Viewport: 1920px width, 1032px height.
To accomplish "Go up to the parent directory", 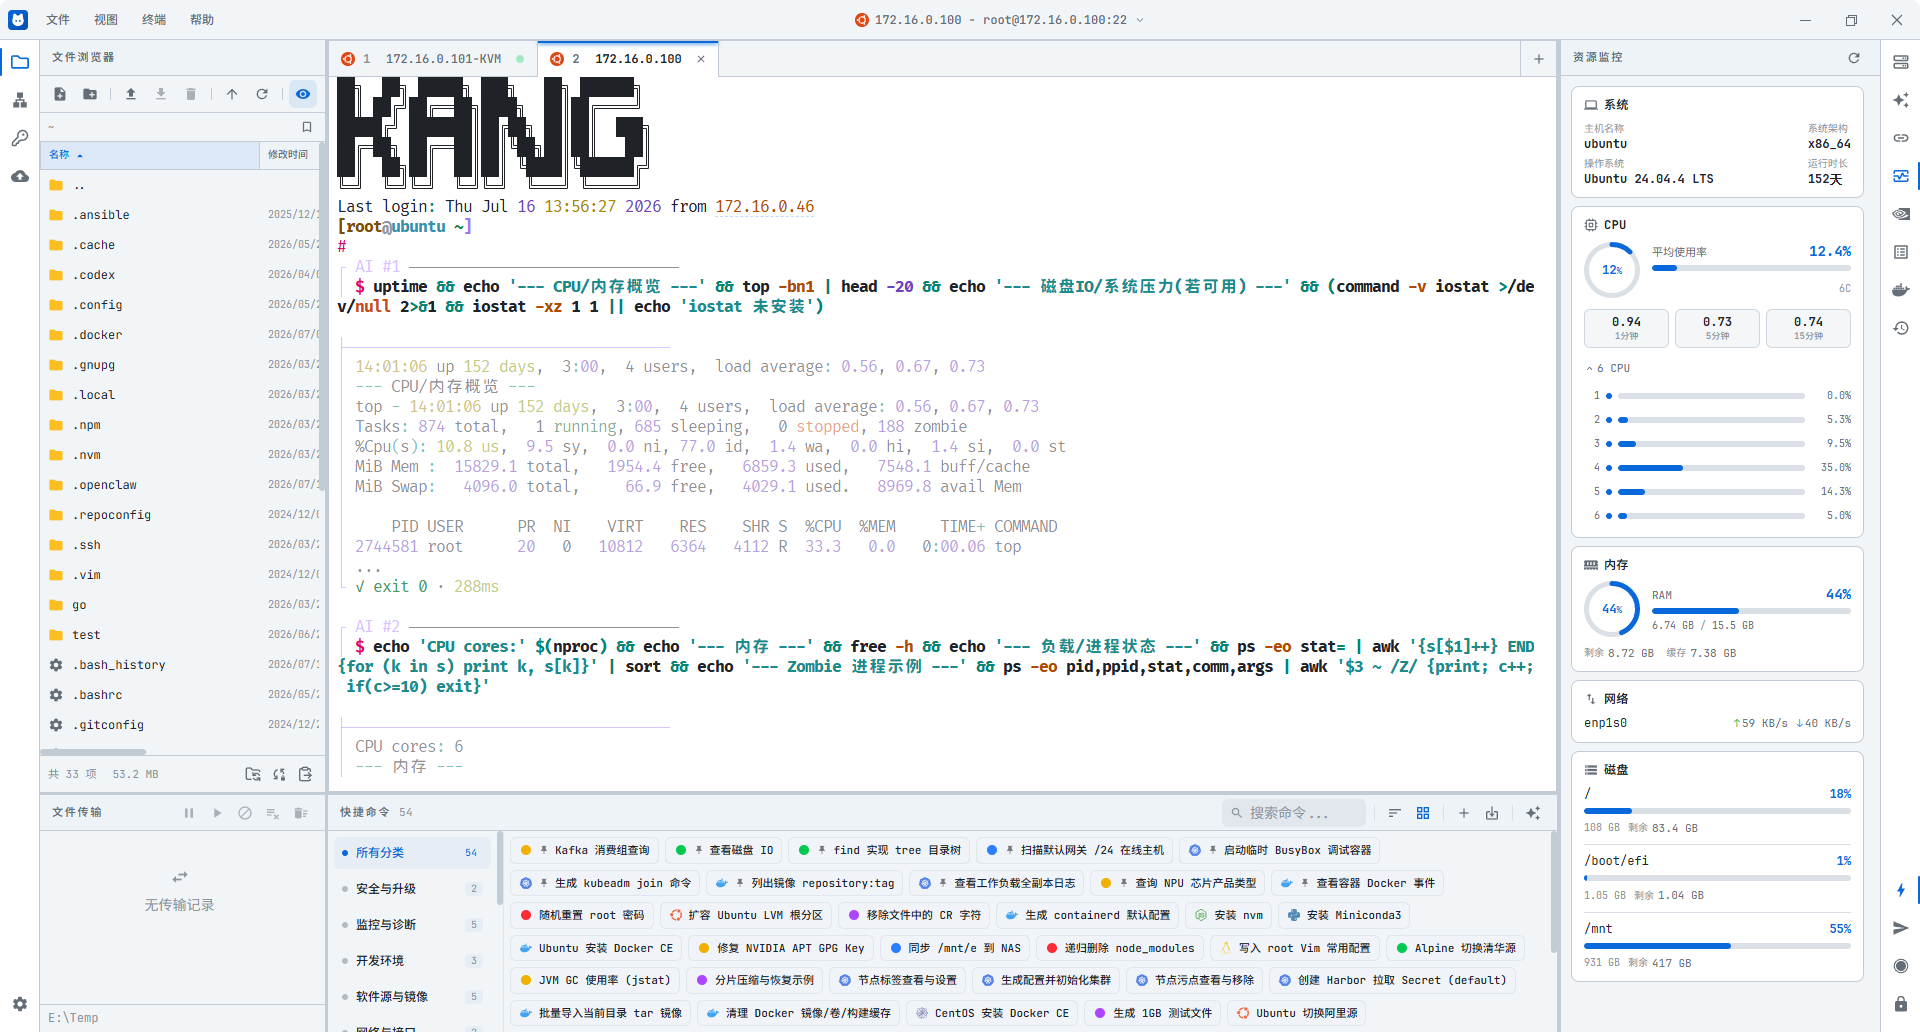I will click(232, 94).
